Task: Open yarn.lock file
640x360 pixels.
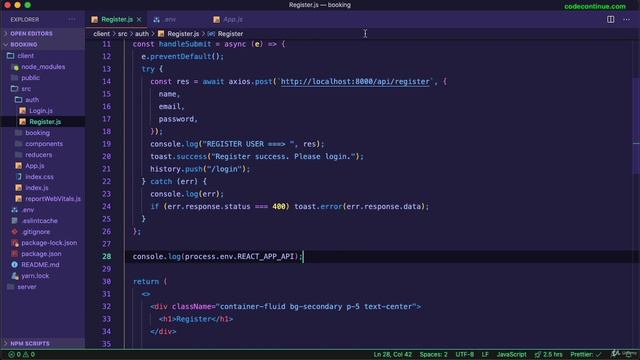Action: pyautogui.click(x=35, y=276)
